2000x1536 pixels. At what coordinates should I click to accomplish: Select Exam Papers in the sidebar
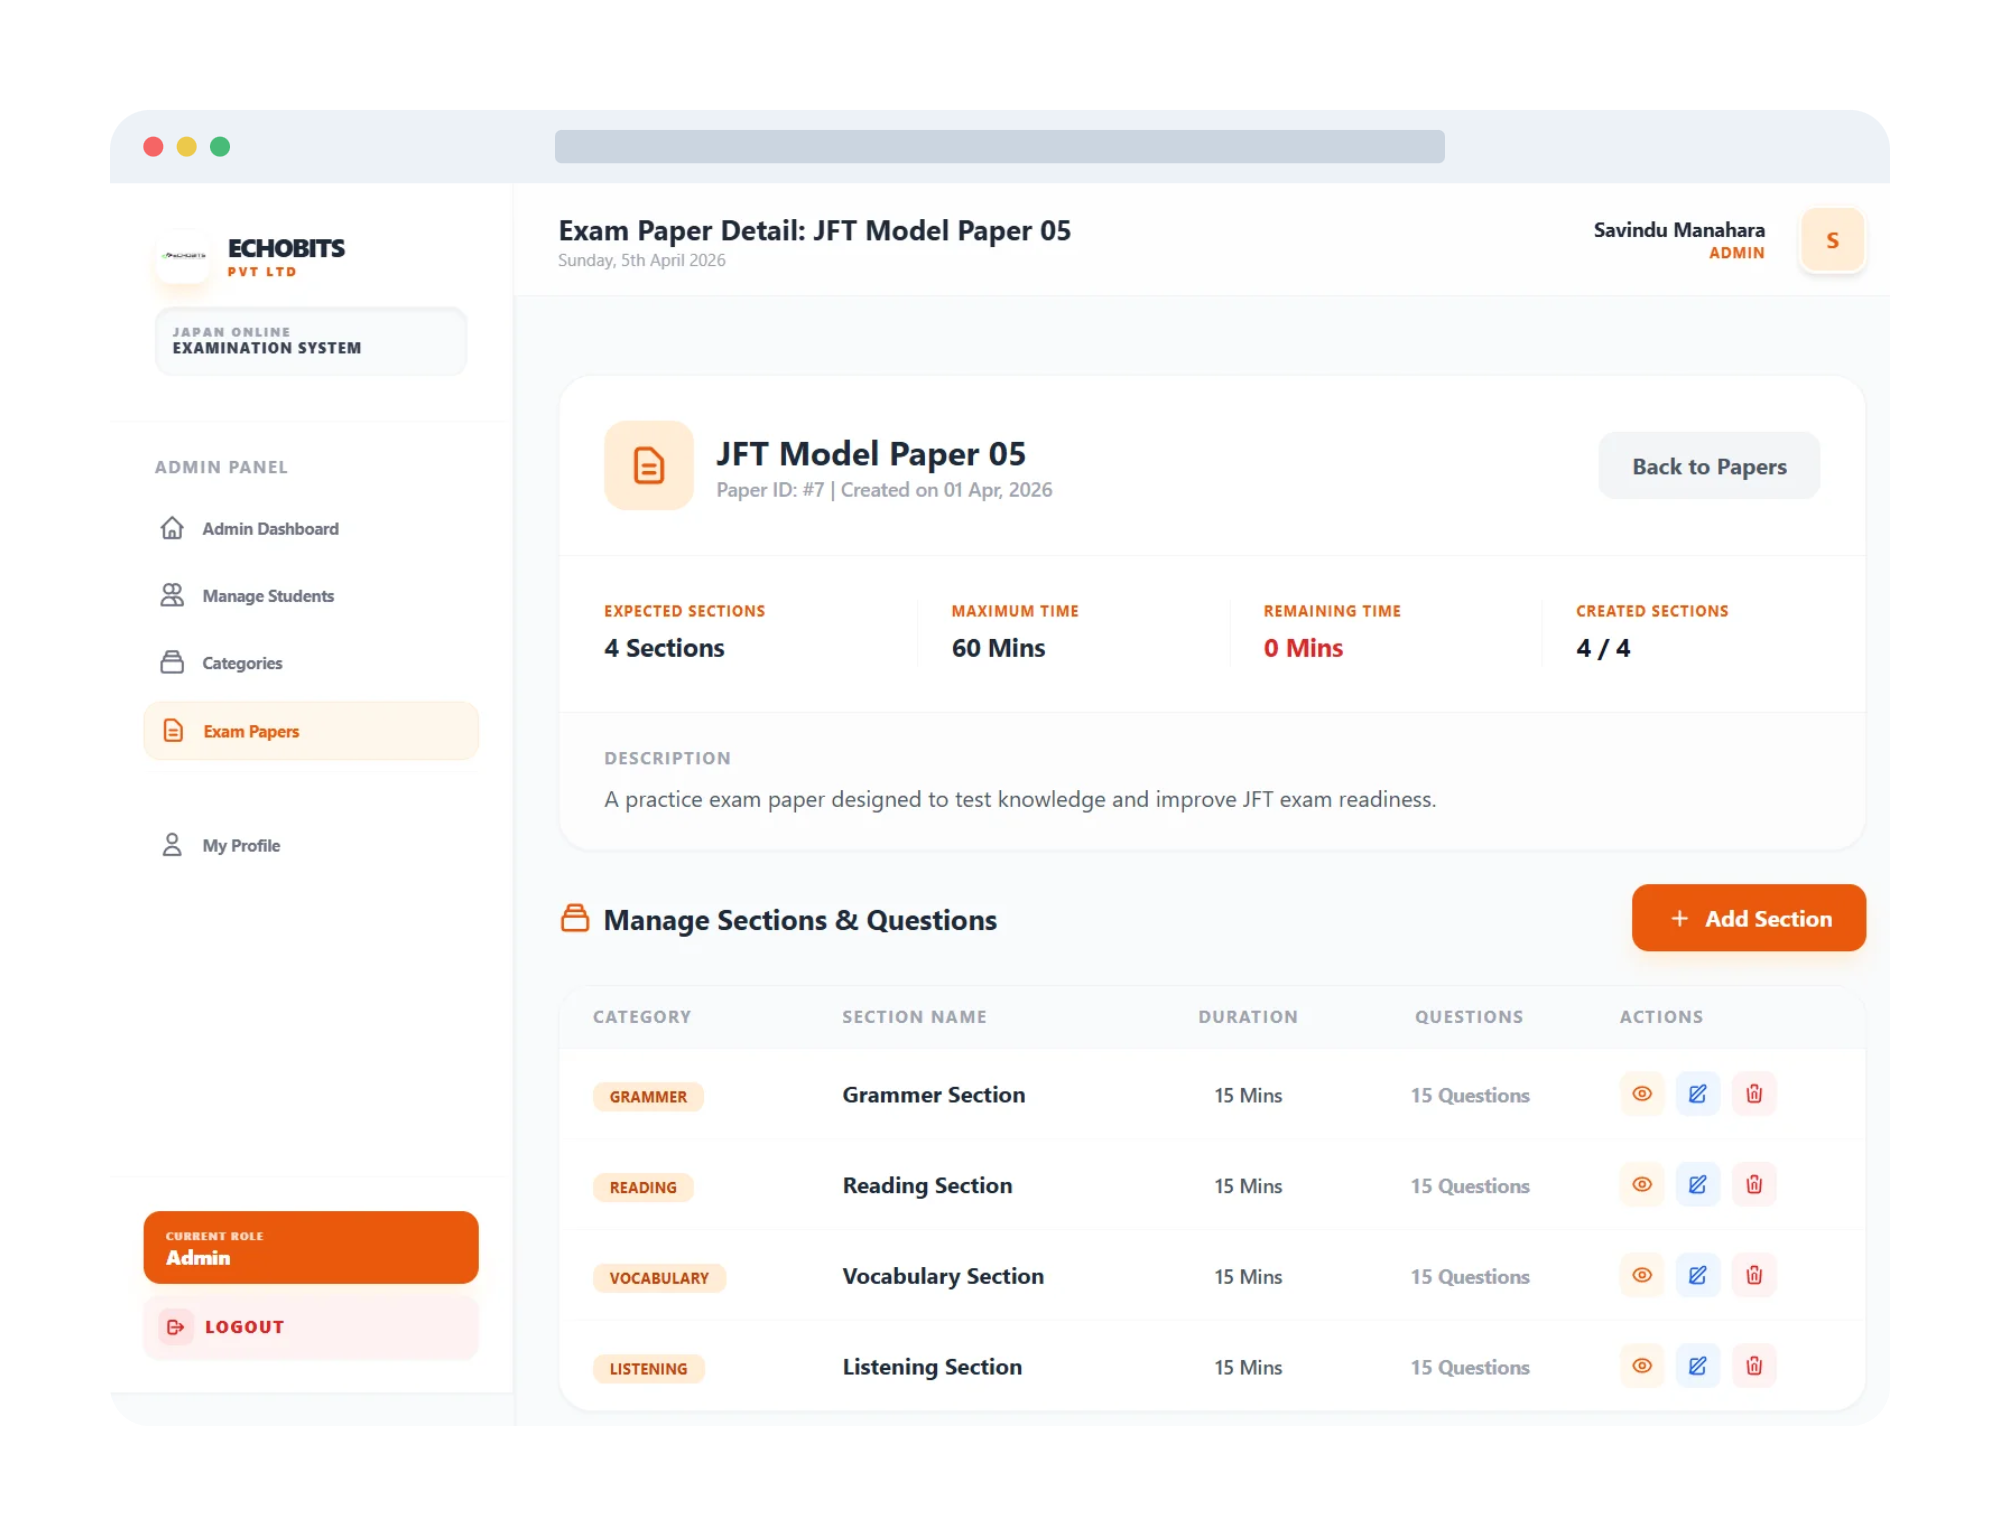252,732
